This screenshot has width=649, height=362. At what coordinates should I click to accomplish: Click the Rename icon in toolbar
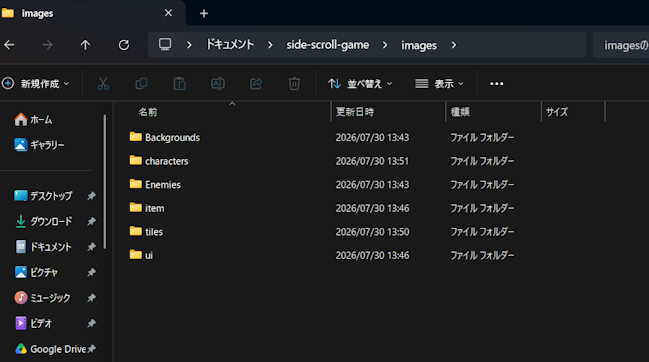(218, 84)
